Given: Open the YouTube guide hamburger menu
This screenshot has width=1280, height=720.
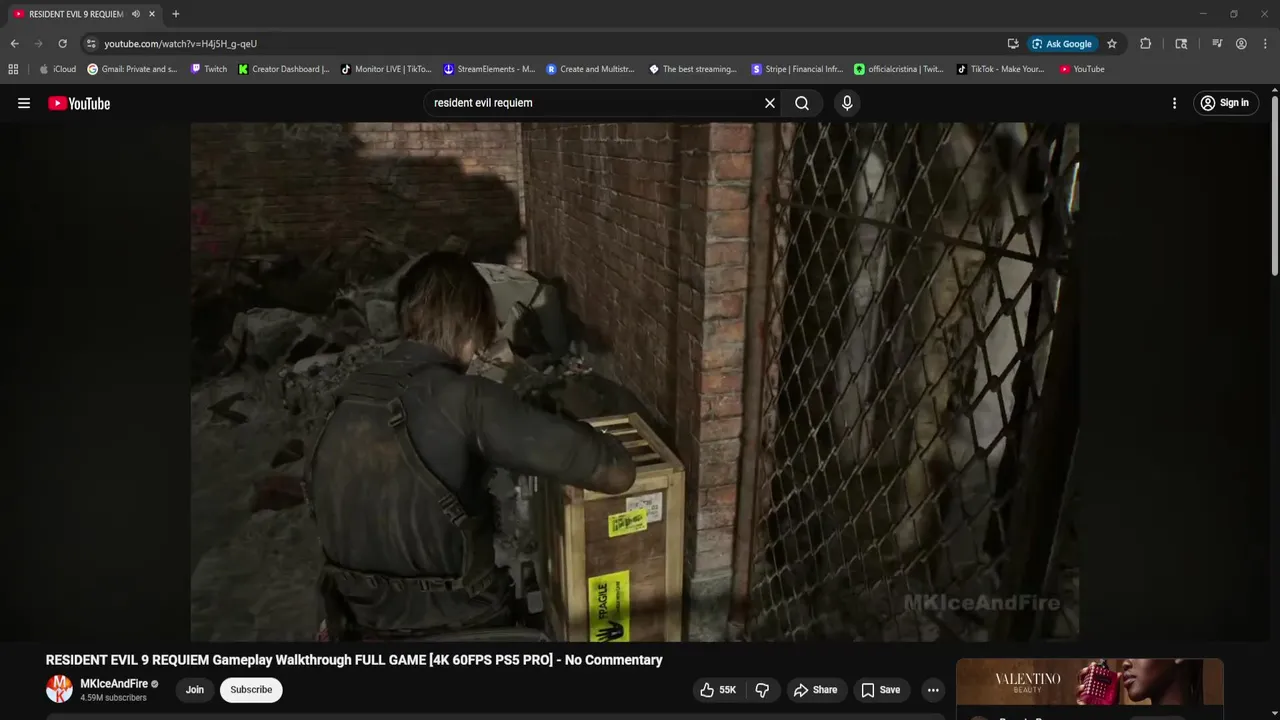Looking at the screenshot, I should pos(24,103).
